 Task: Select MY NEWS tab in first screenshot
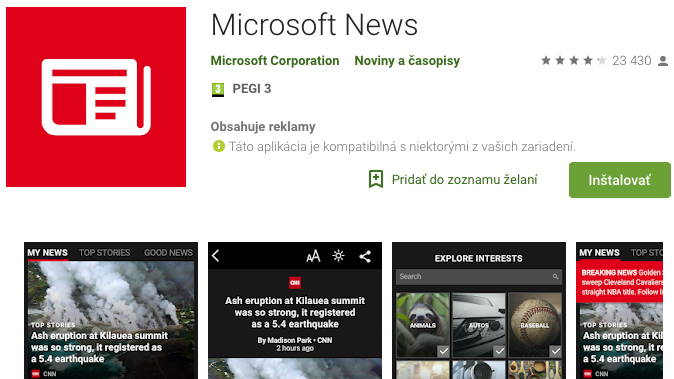[x=47, y=253]
